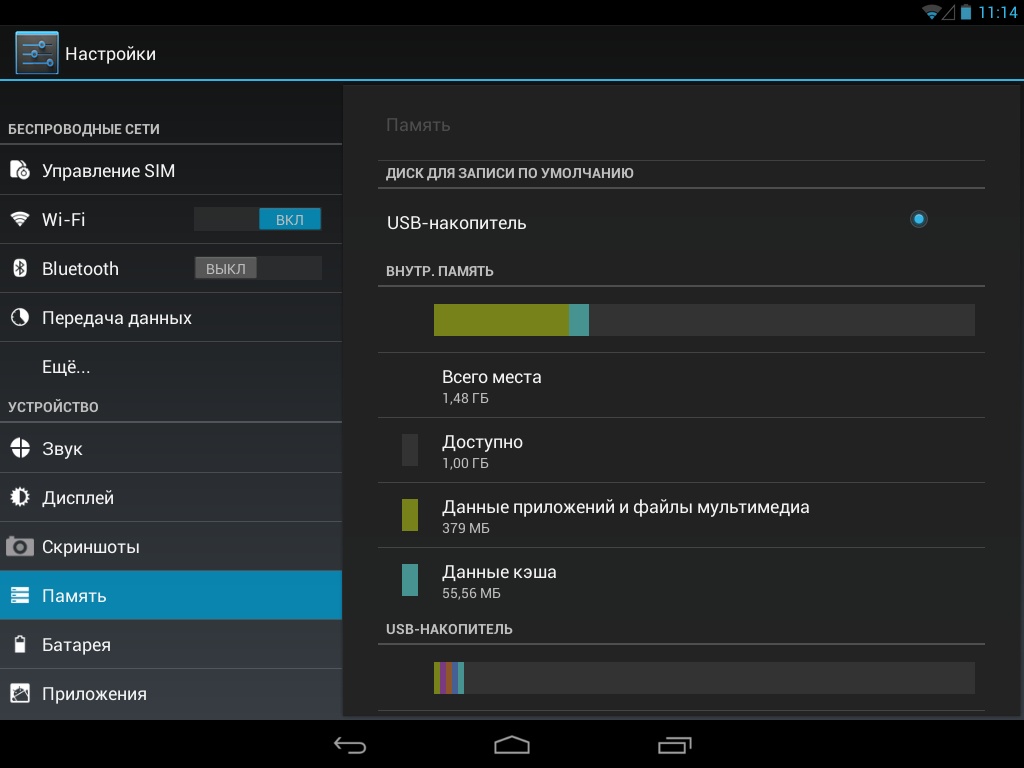Tap the Display brightness icon
The height and width of the screenshot is (768, 1024).
click(x=20, y=498)
